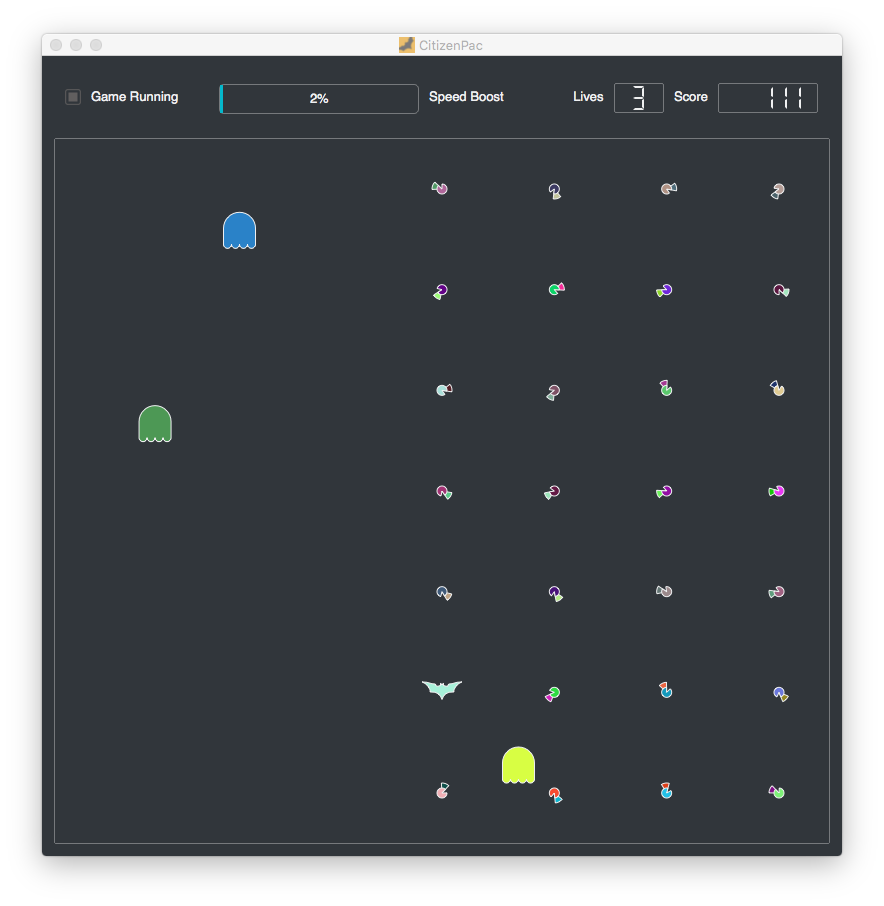Pick the pale cyan pac-man with dark red wedge
This screenshot has height=906, width=884.
[x=443, y=390]
